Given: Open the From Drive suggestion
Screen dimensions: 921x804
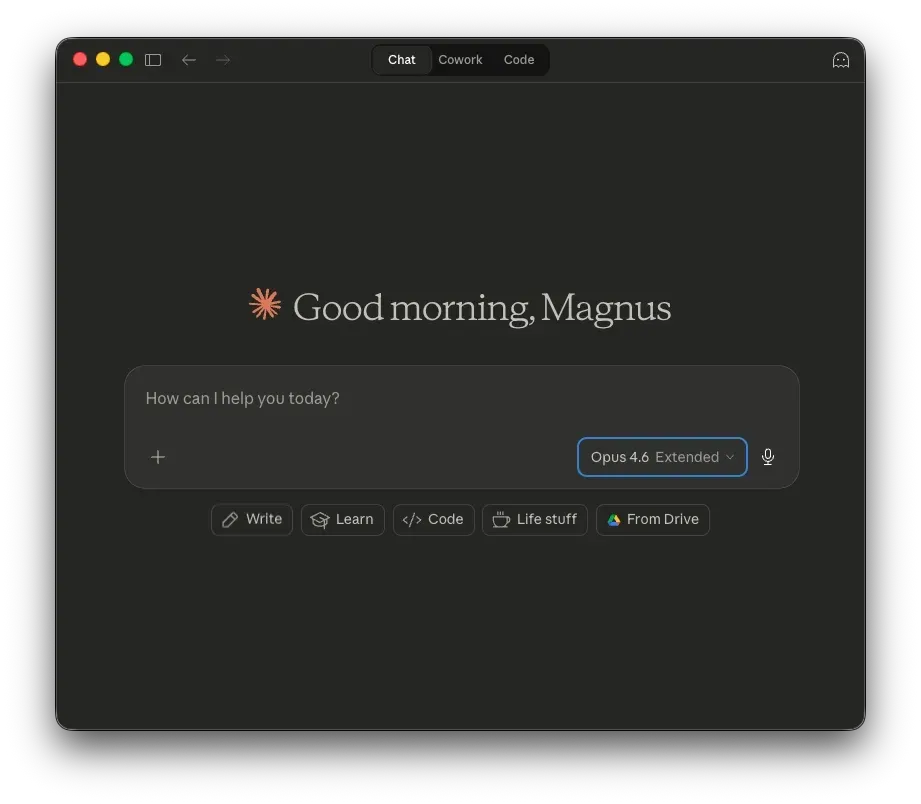Looking at the screenshot, I should pyautogui.click(x=653, y=520).
